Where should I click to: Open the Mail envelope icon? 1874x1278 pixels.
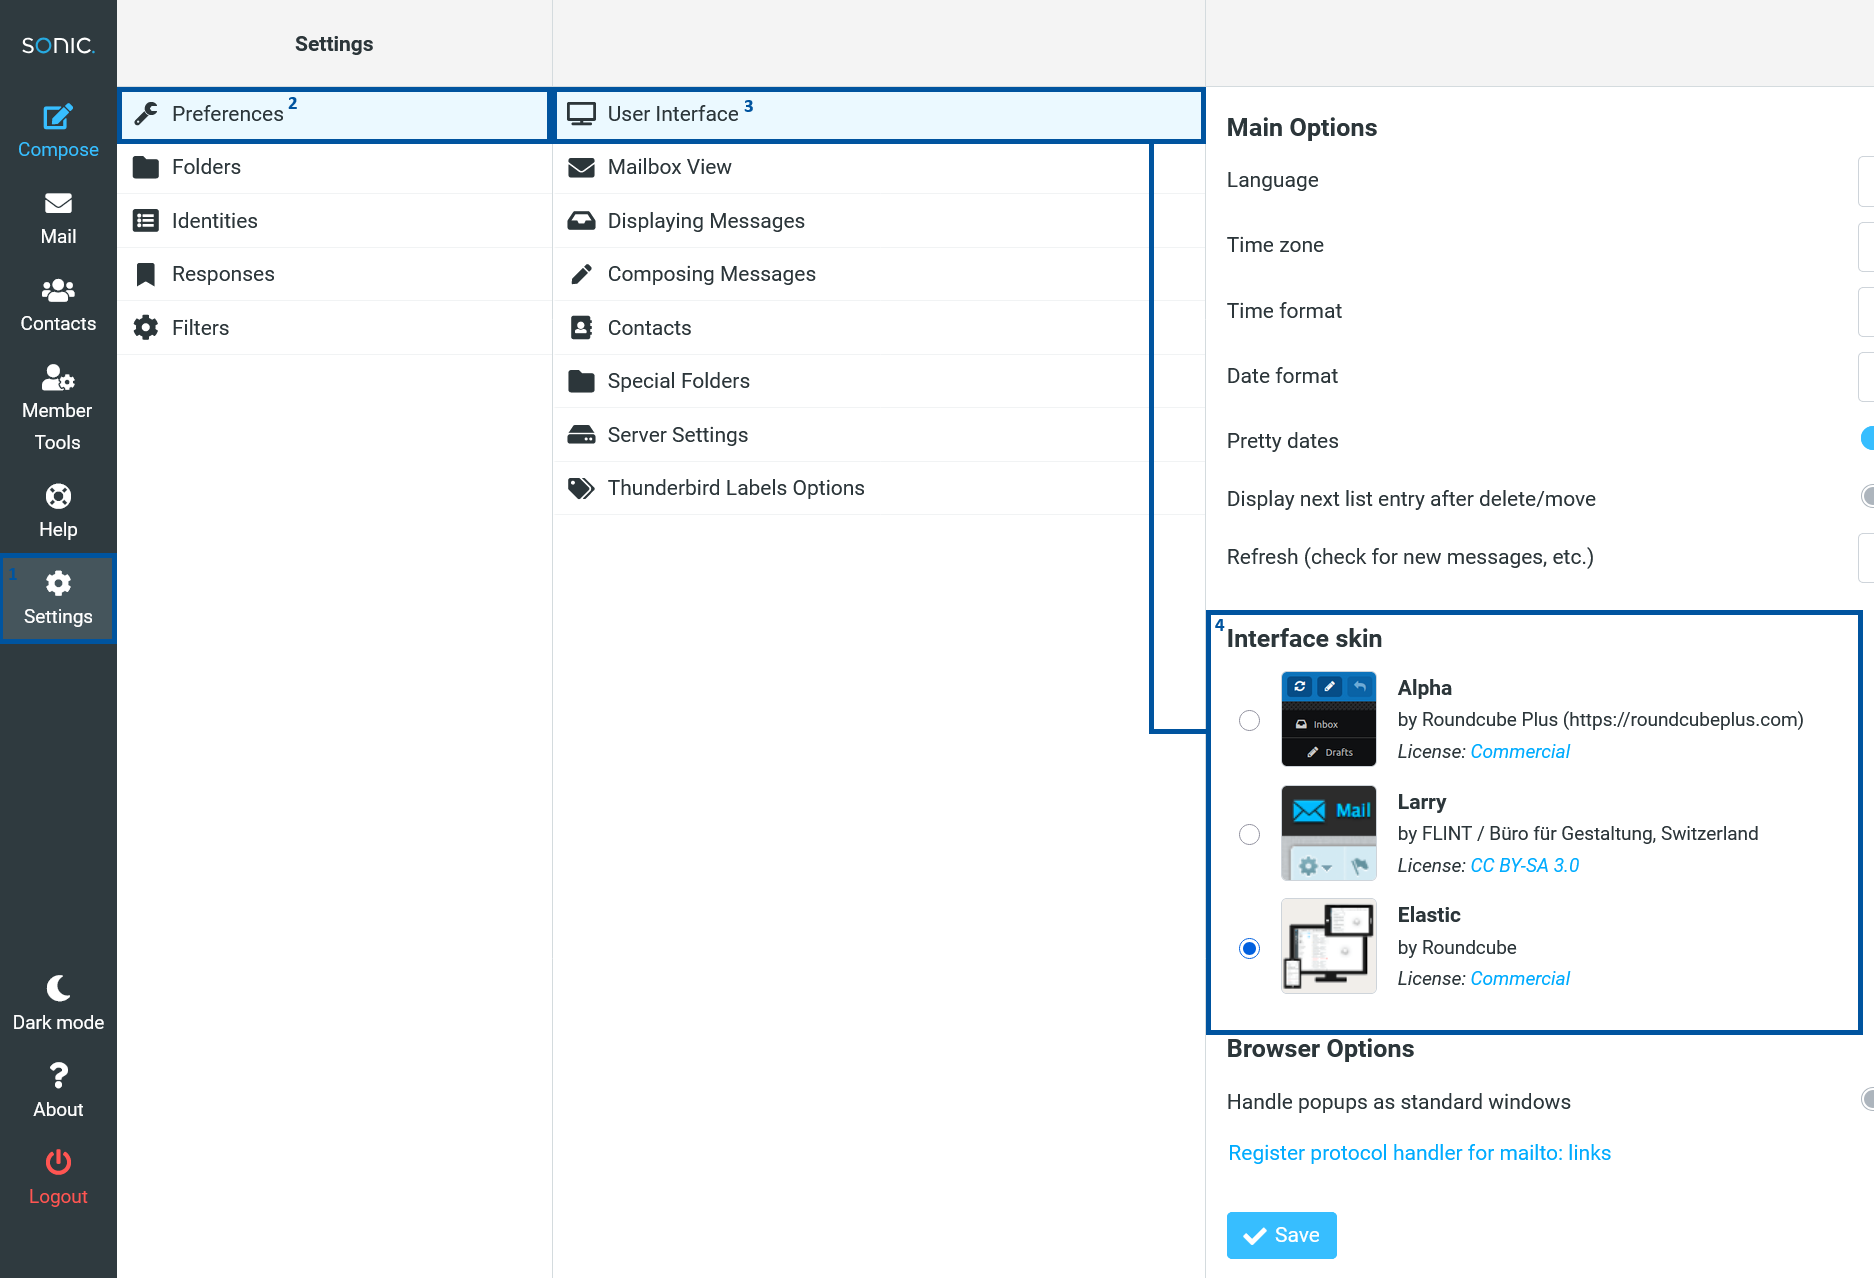(x=58, y=203)
